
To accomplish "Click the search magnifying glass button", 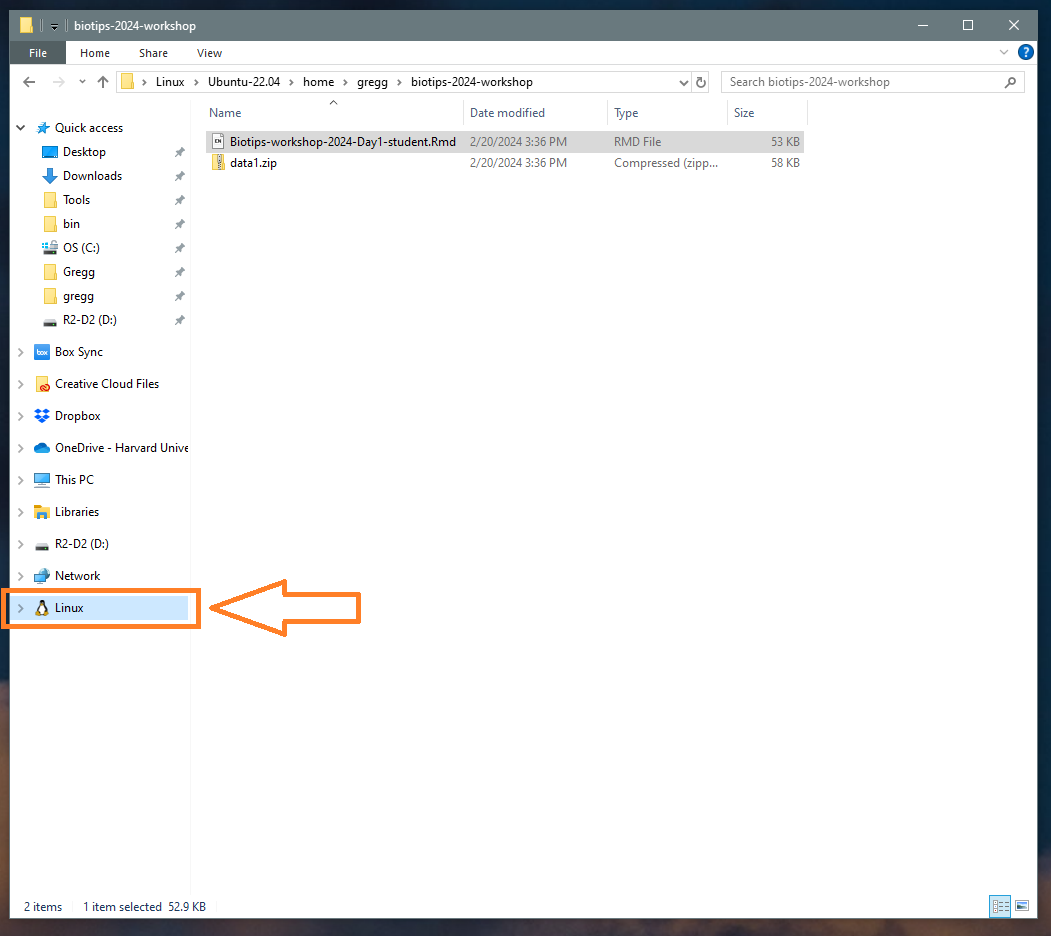I will (1010, 82).
